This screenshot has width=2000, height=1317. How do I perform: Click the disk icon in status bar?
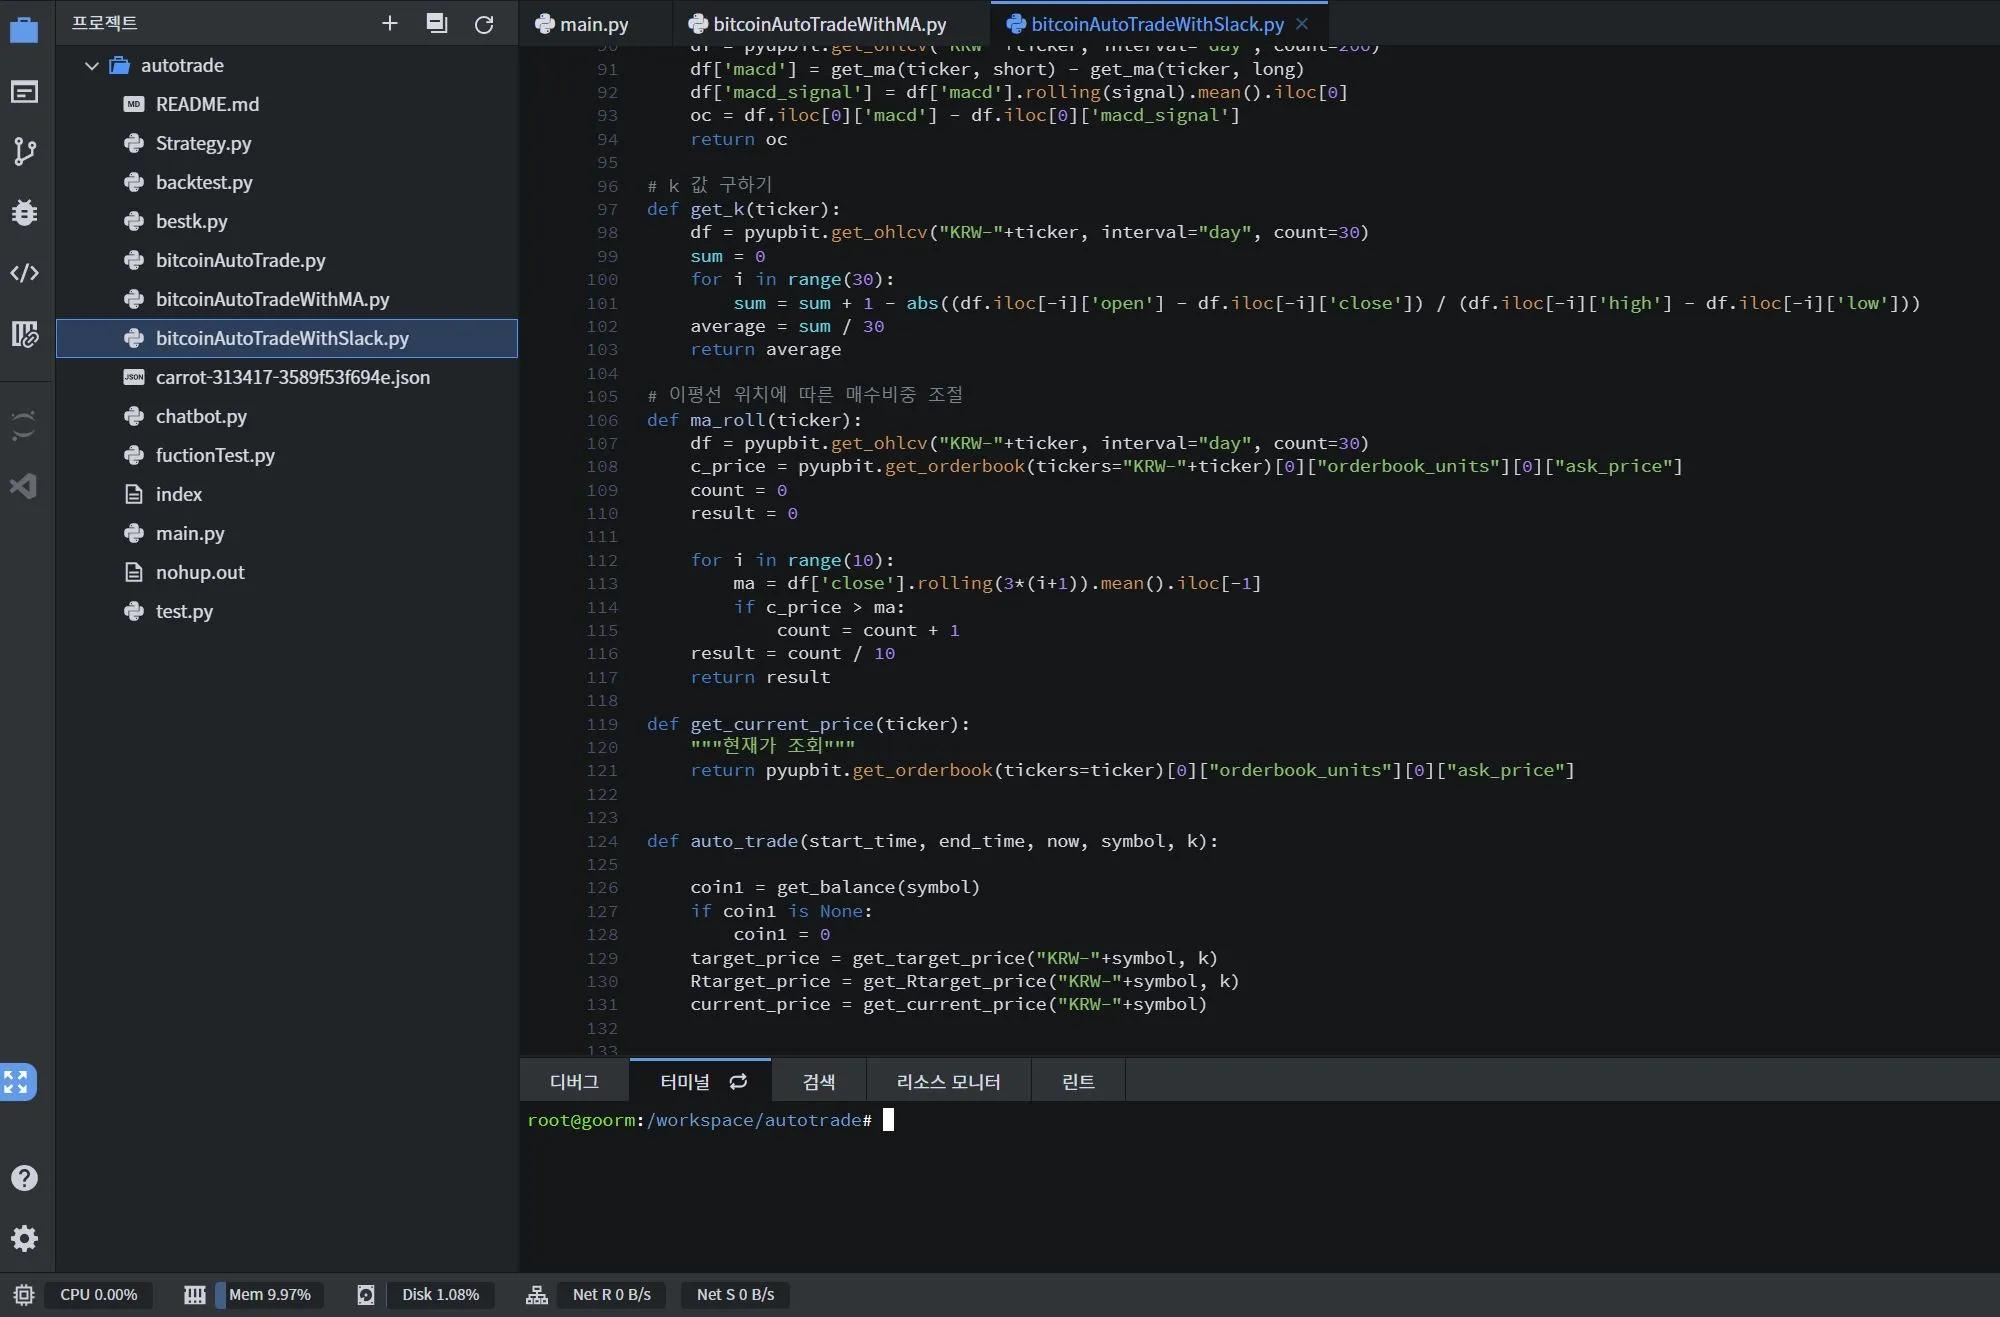366,1295
